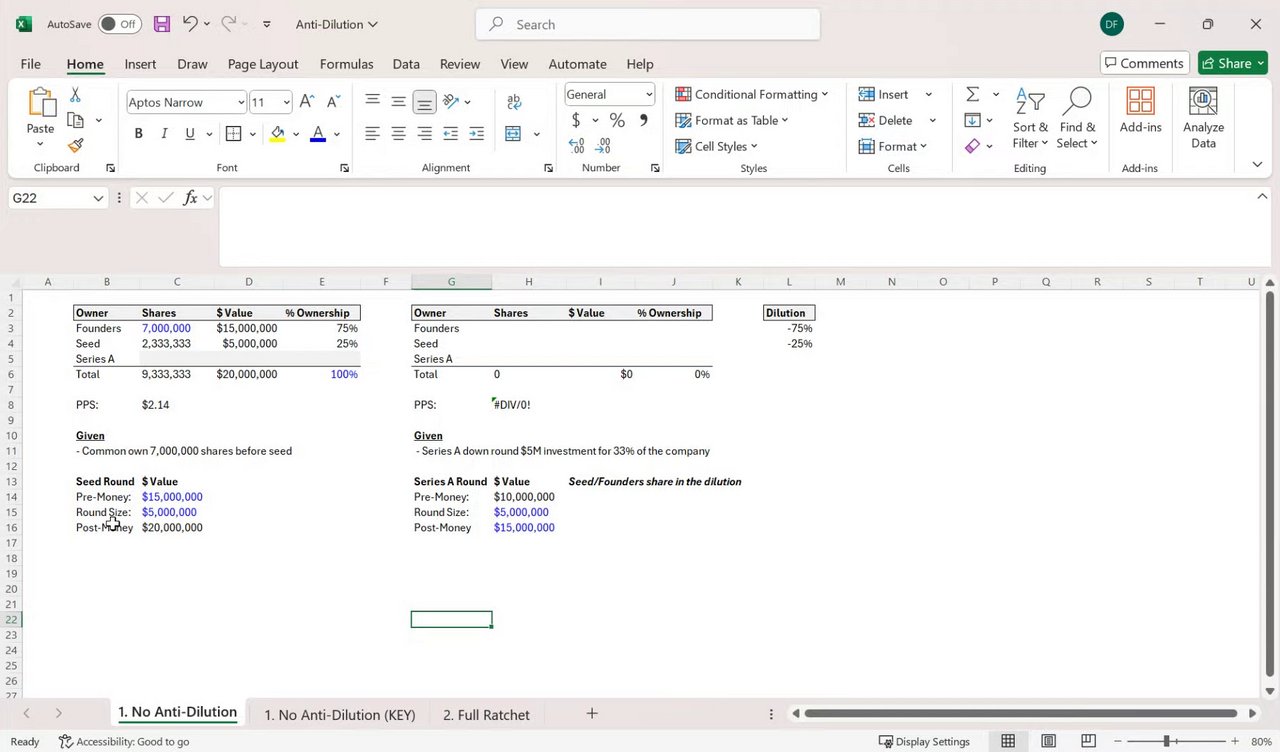Open the Comments pane button
The width and height of the screenshot is (1280, 752).
point(1145,63)
